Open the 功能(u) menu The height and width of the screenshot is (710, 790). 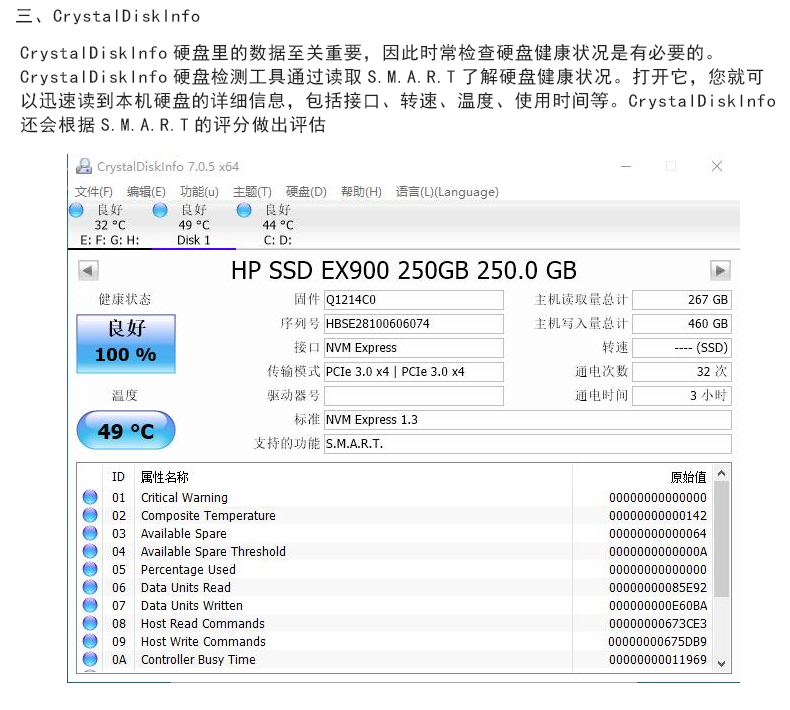point(199,192)
